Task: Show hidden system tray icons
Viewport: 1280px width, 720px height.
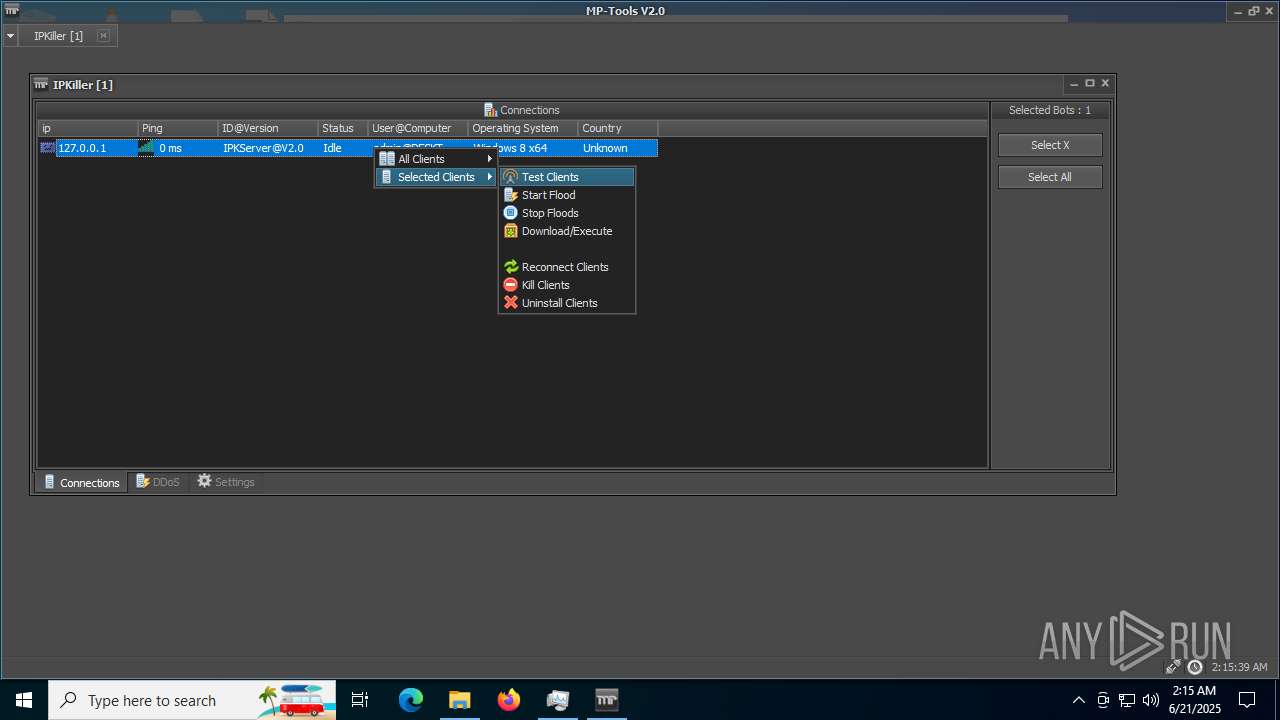Action: coord(1078,700)
